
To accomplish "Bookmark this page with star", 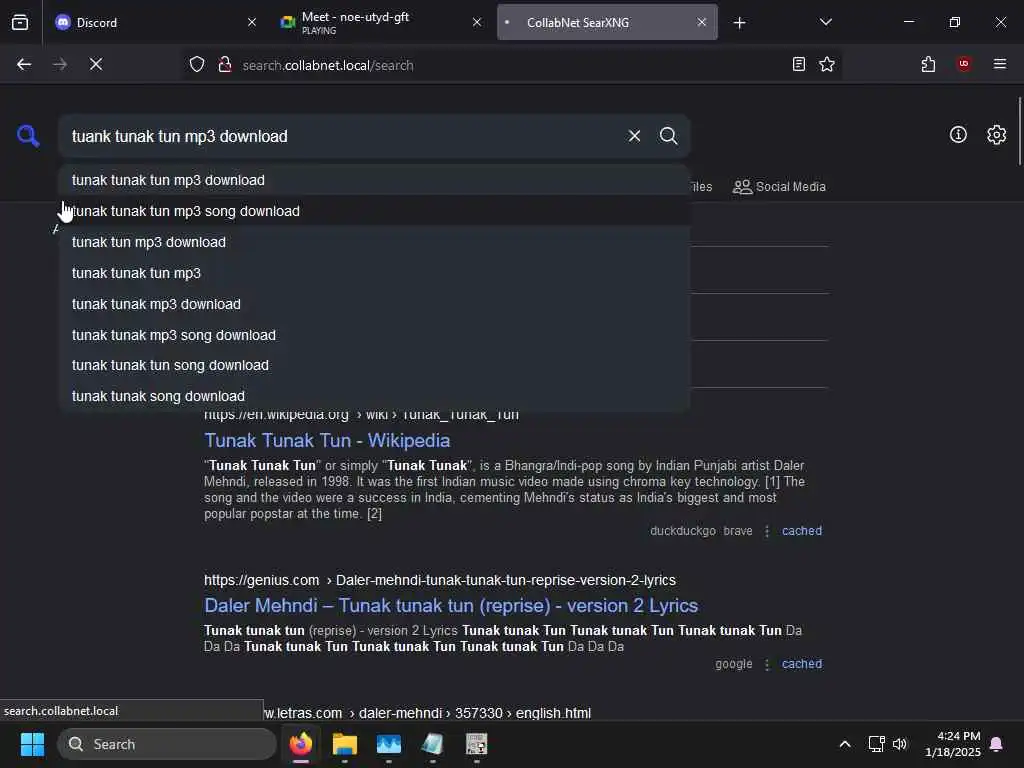I will point(827,64).
